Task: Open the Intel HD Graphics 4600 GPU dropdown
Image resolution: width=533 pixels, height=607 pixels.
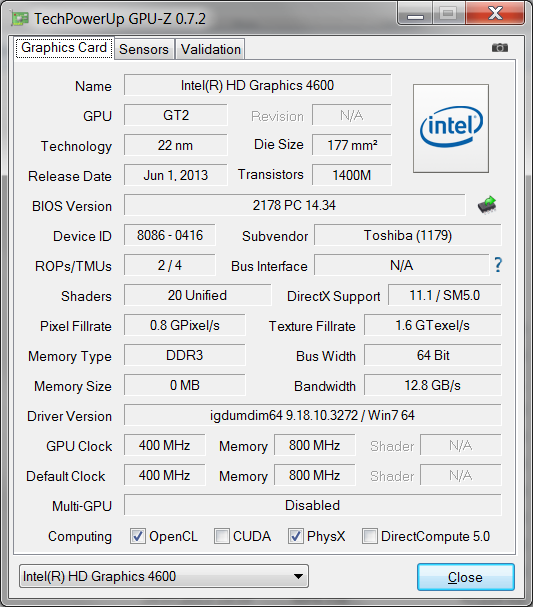Action: [164, 576]
